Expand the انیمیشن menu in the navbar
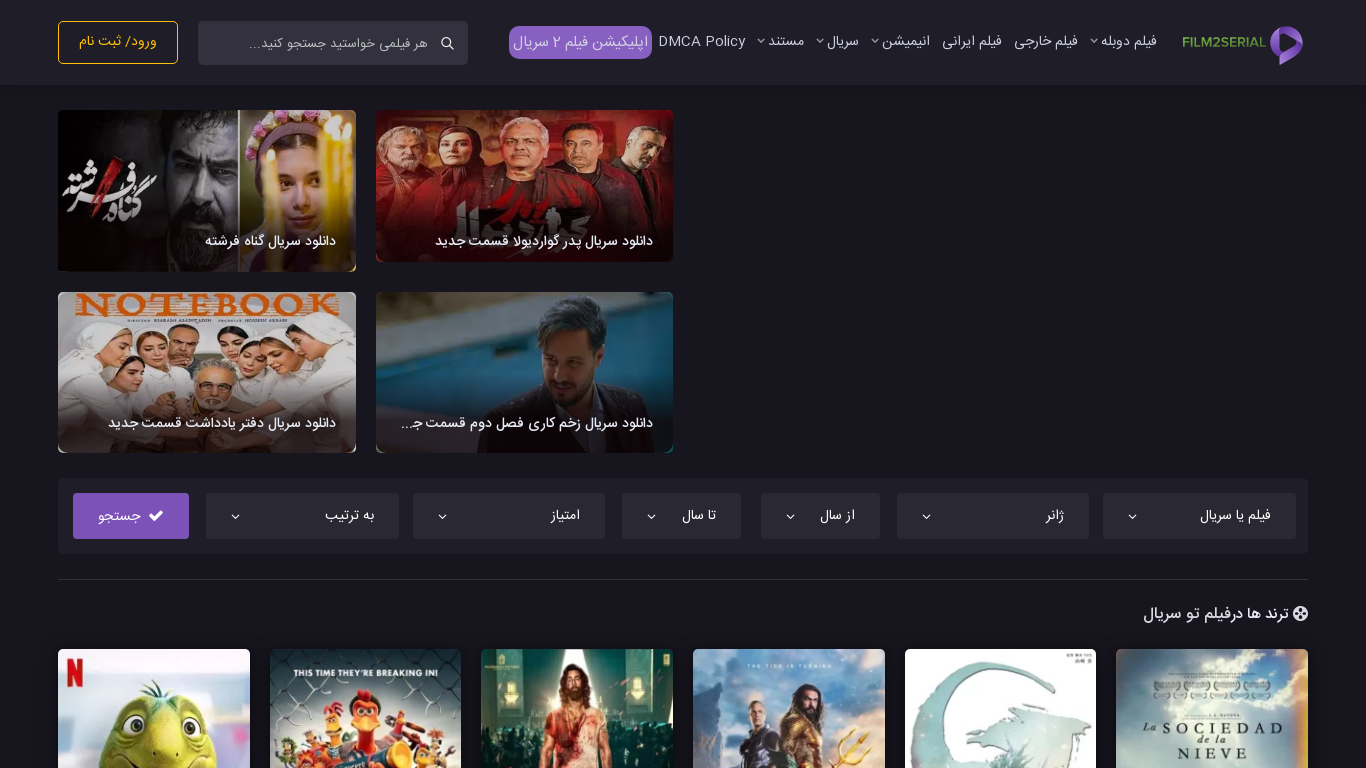 [900, 41]
